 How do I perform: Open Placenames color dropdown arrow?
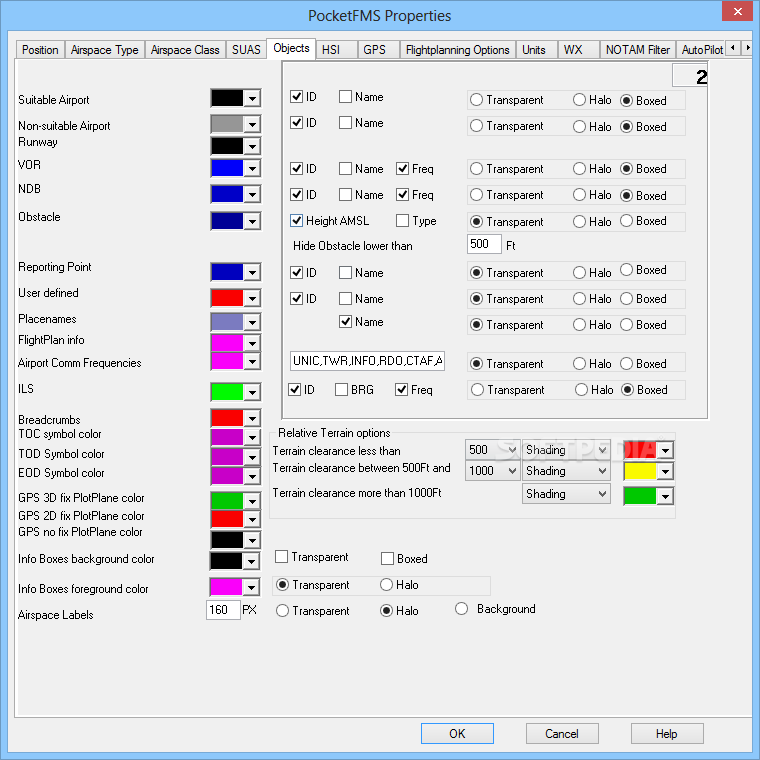coord(252,322)
